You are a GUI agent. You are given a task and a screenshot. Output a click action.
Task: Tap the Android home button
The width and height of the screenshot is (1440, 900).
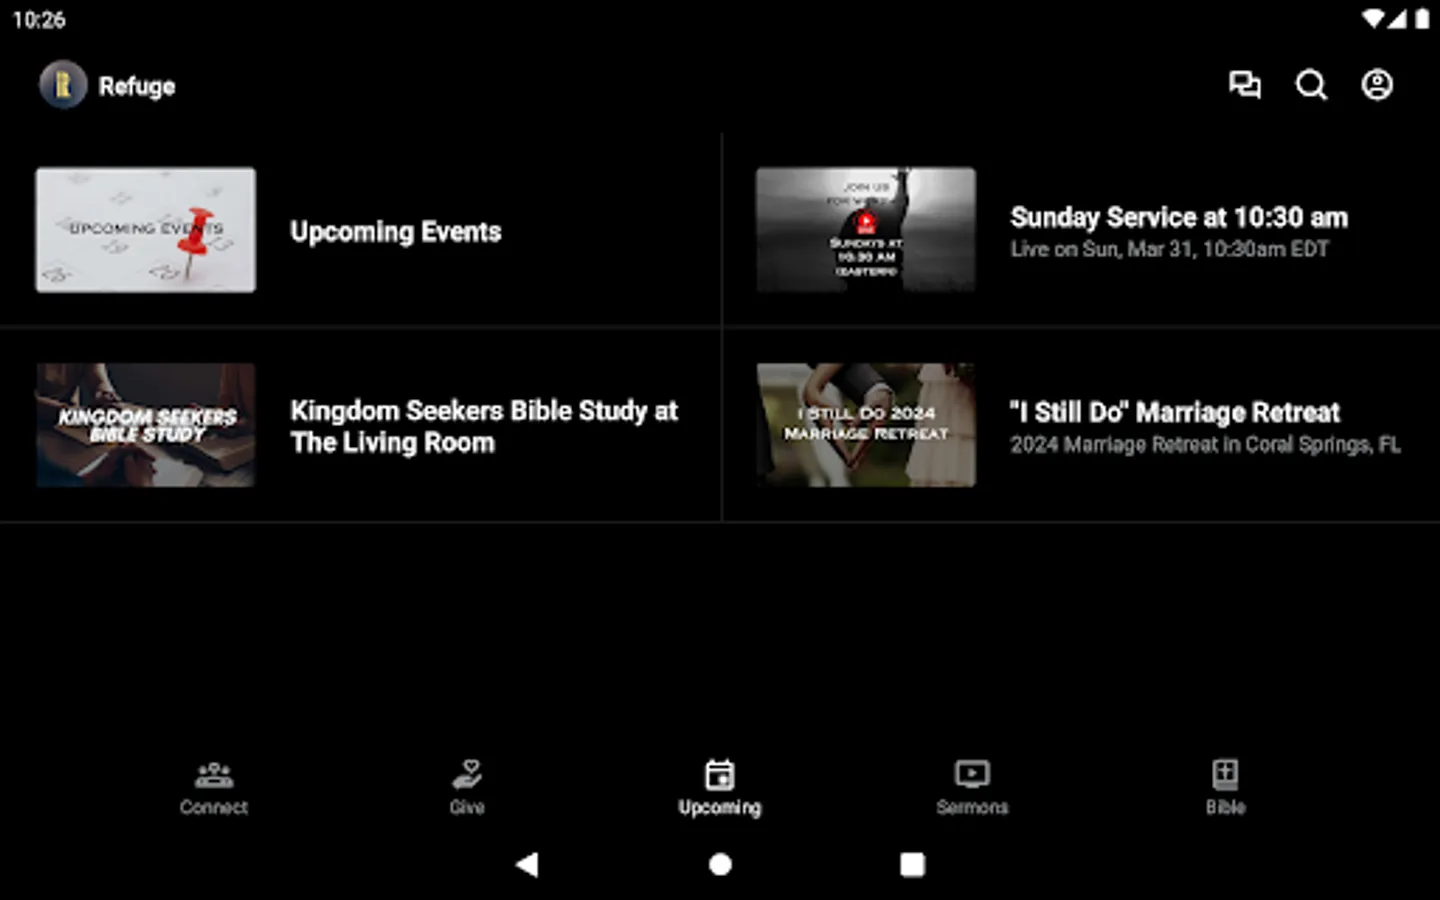point(720,863)
